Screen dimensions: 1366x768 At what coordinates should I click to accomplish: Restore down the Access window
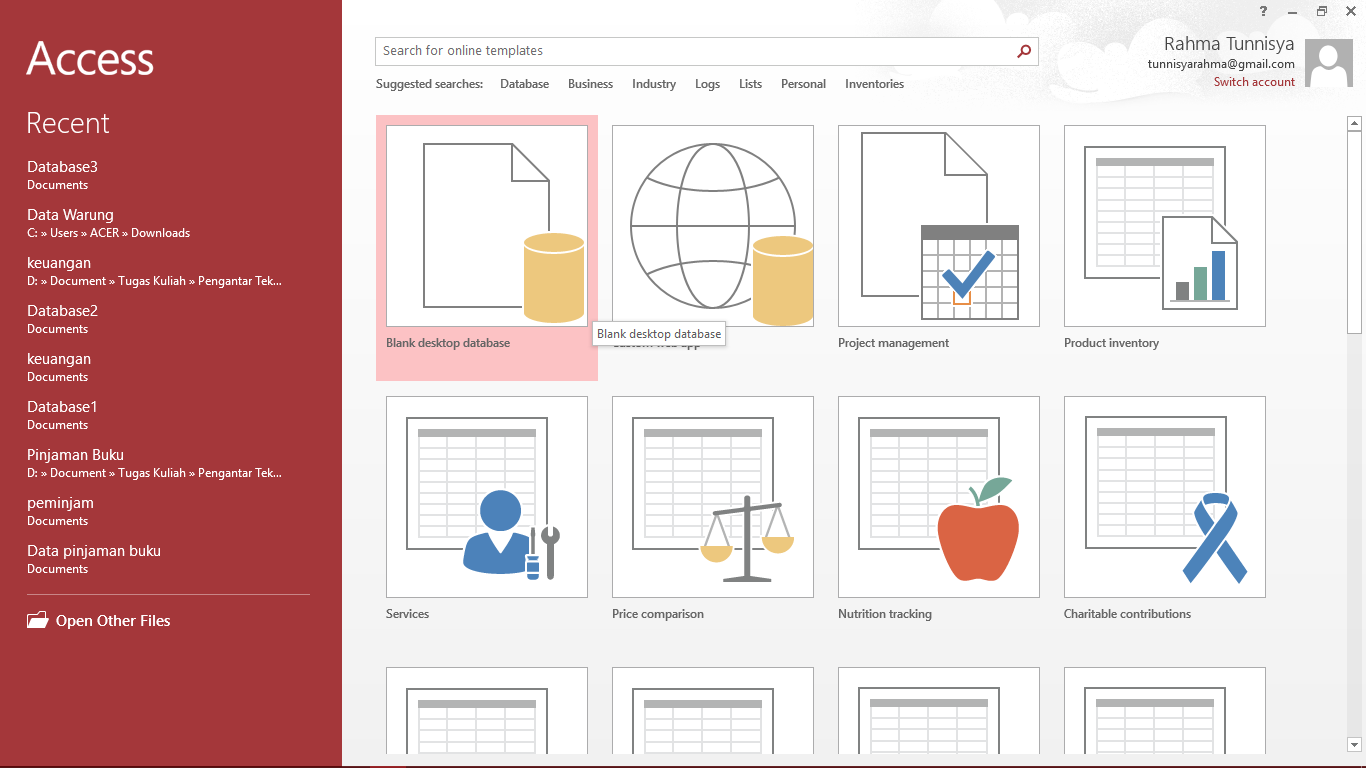(1321, 11)
